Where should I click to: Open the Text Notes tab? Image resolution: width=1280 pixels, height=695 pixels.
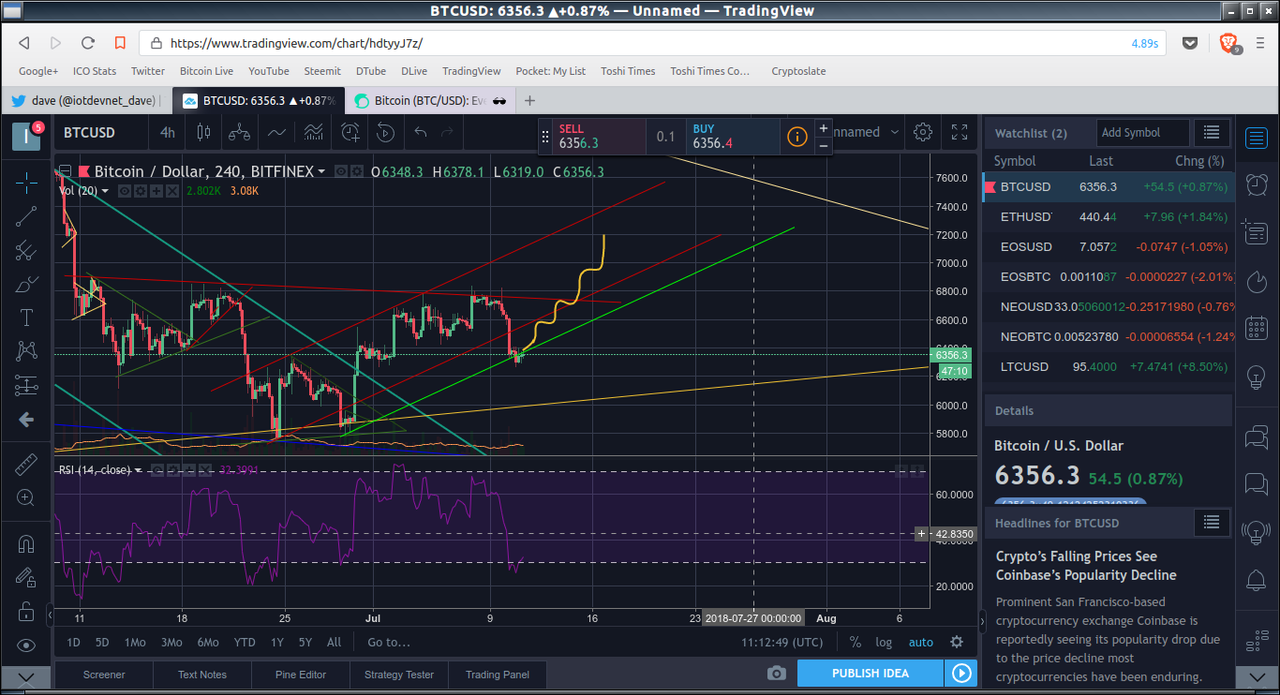pyautogui.click(x=202, y=674)
